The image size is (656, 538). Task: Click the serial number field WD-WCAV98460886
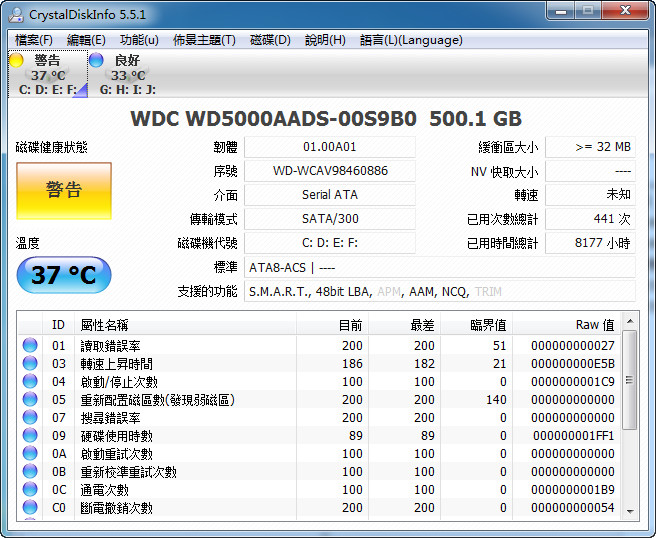click(330, 171)
